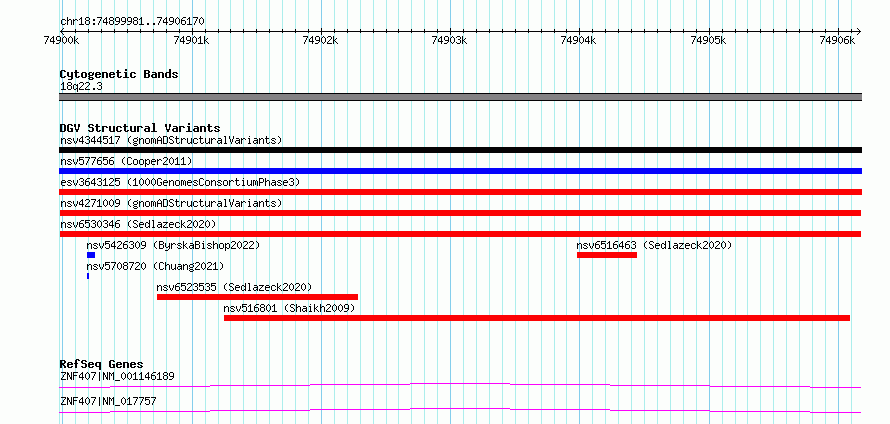Click the gray 18q22.3 cytoband bar
890x424 pixels.
pyautogui.click(x=460, y=97)
